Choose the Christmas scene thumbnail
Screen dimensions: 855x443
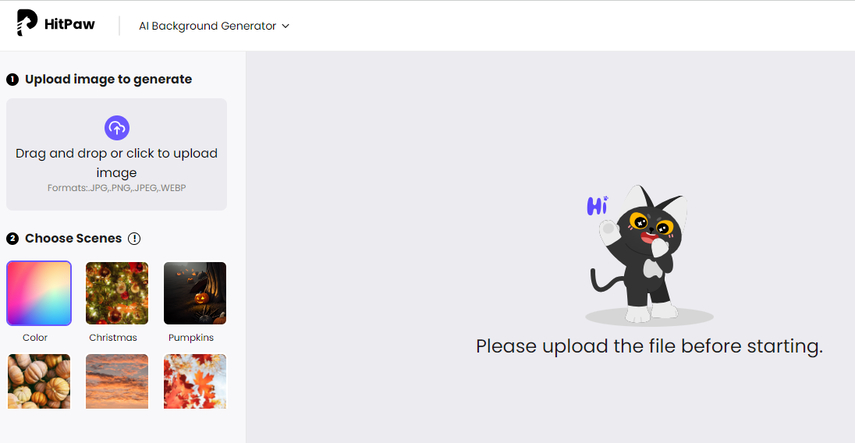coord(117,294)
